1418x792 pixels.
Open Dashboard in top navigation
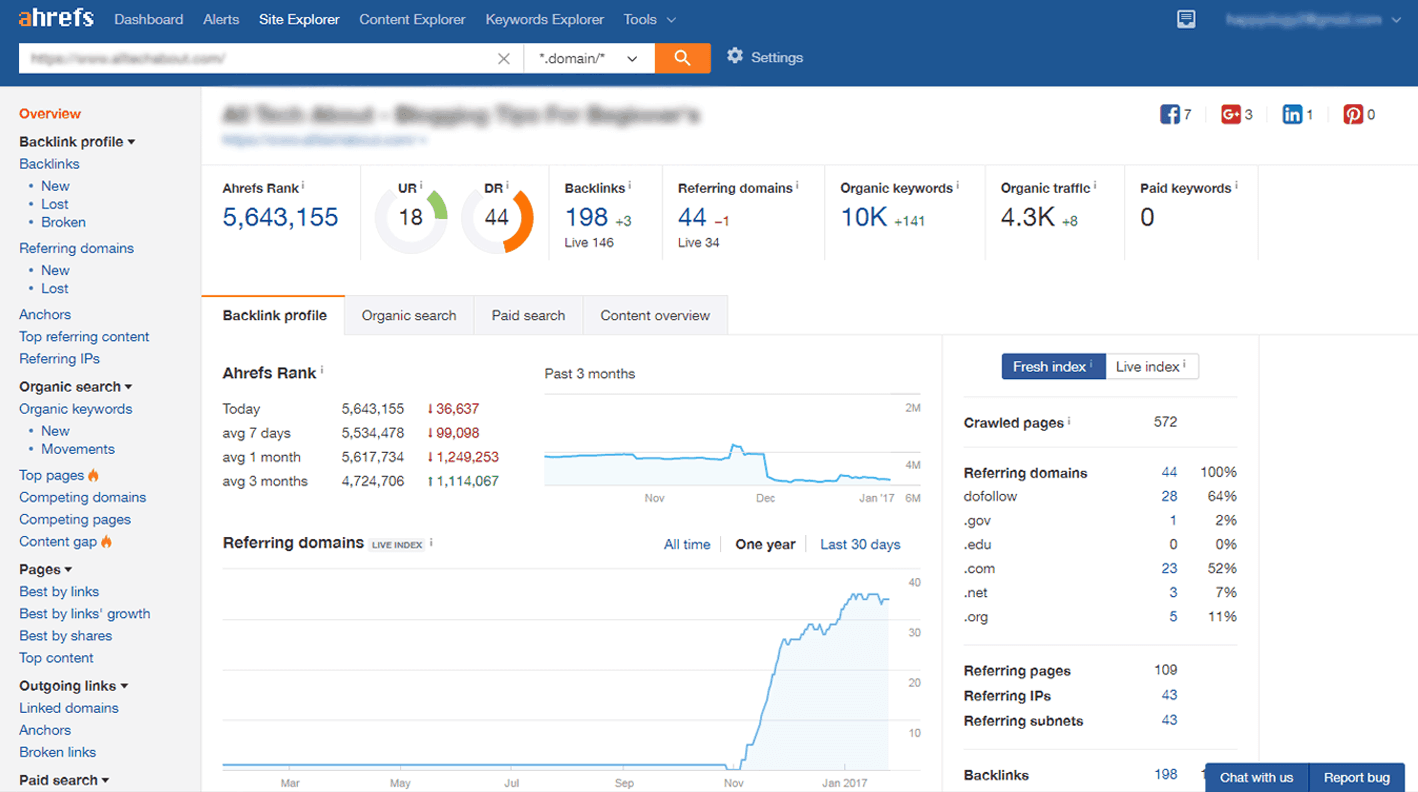tap(149, 19)
